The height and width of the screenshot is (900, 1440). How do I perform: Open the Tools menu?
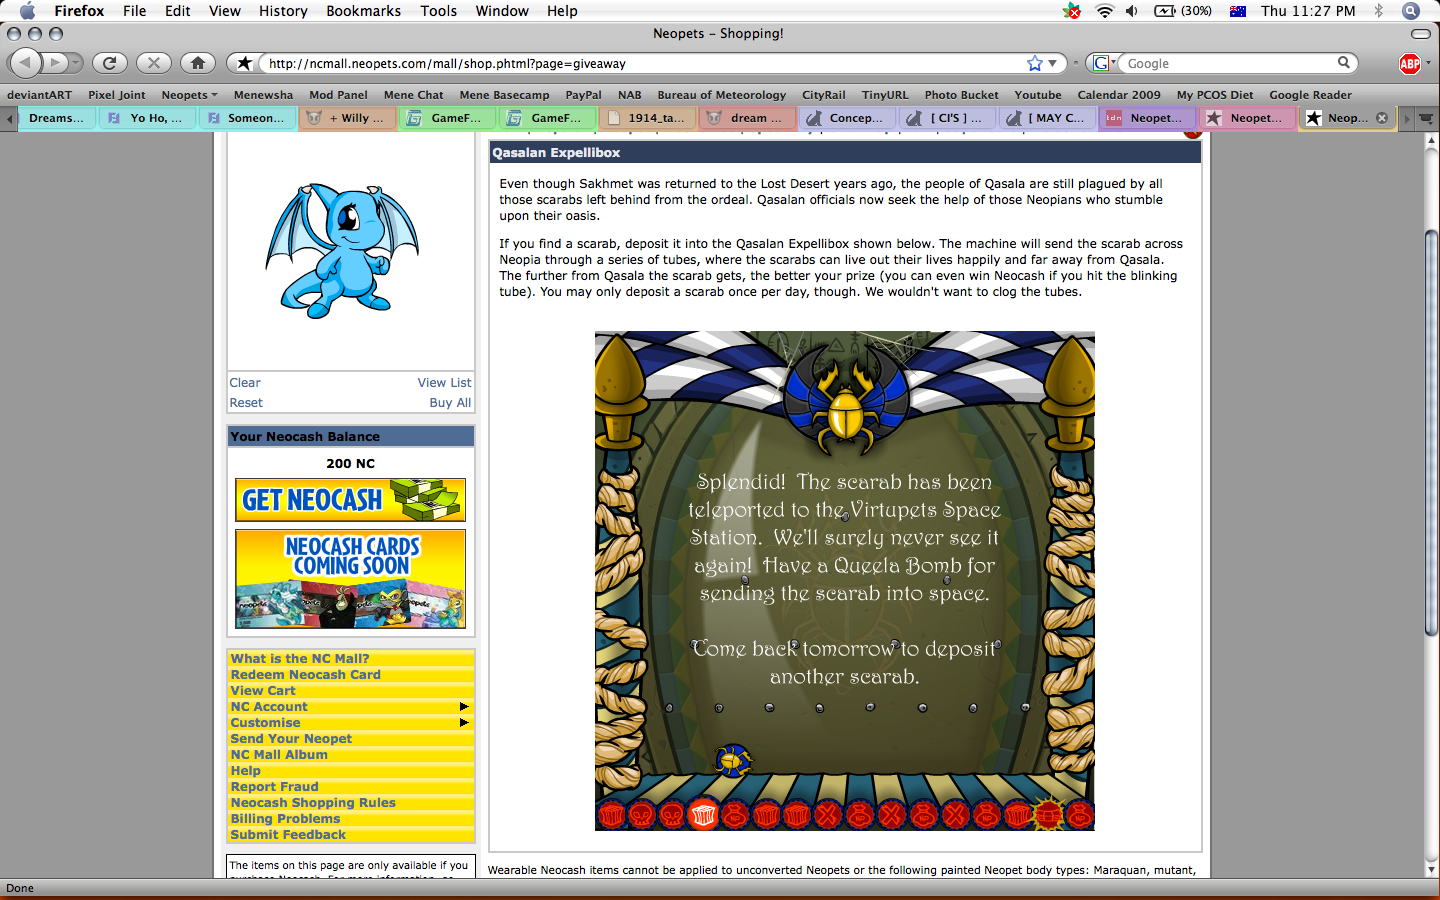click(x=438, y=11)
